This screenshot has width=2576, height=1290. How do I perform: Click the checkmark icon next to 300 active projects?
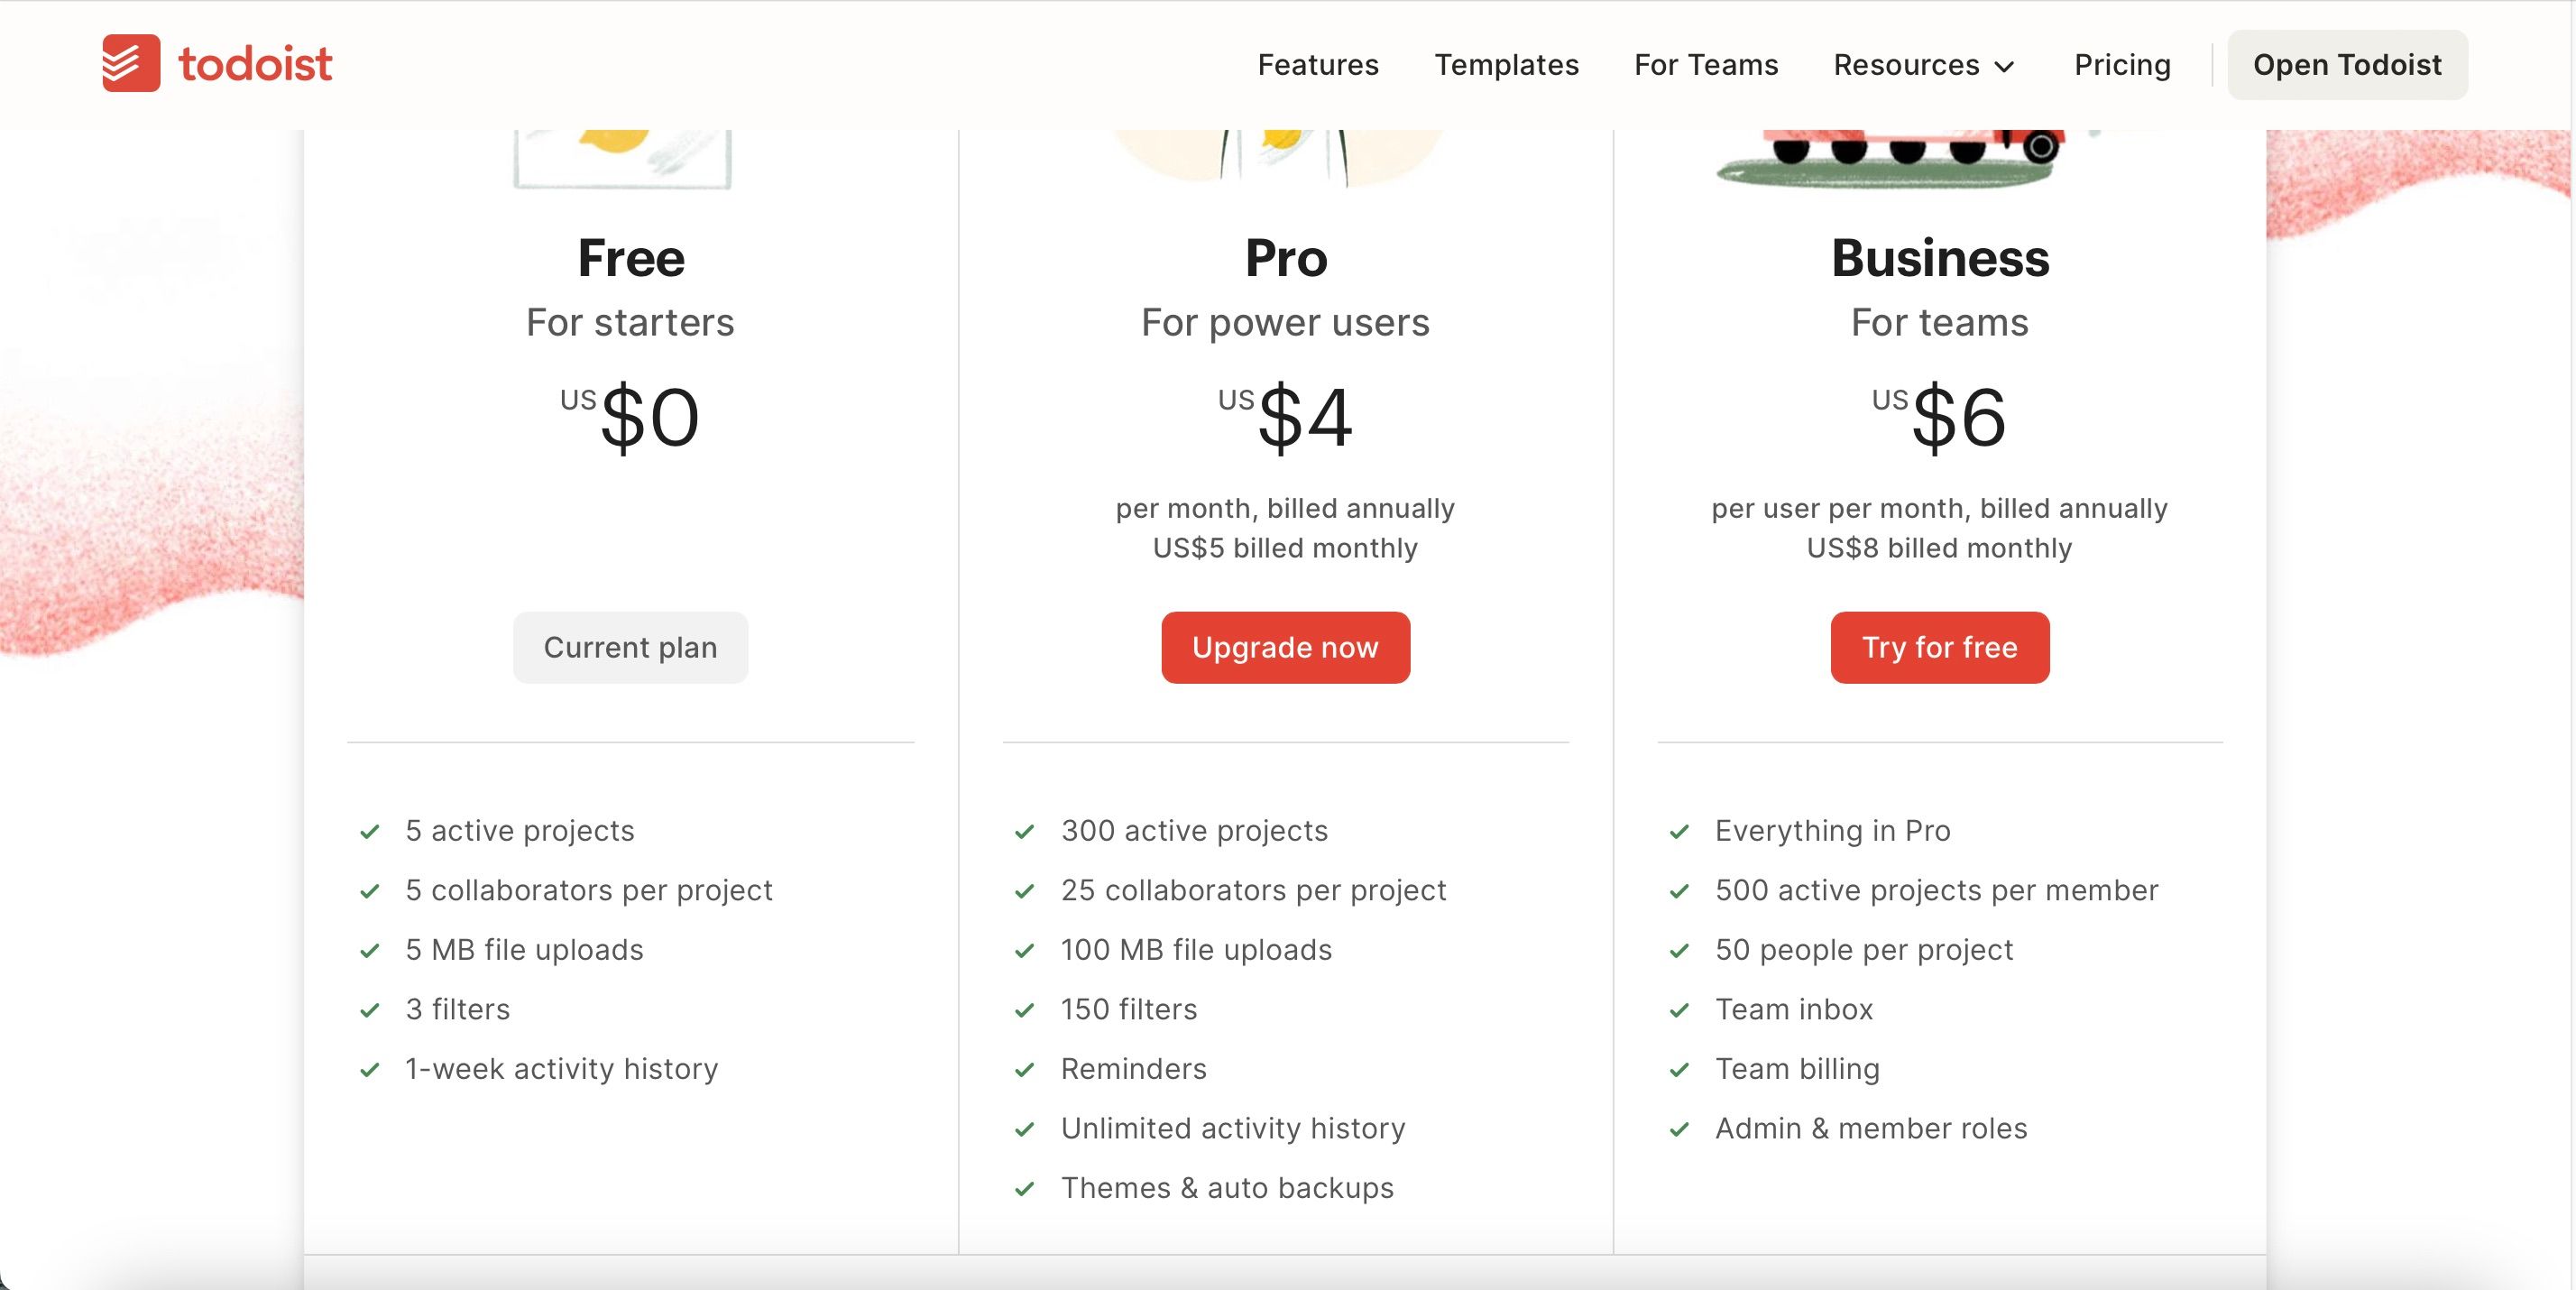[1022, 831]
